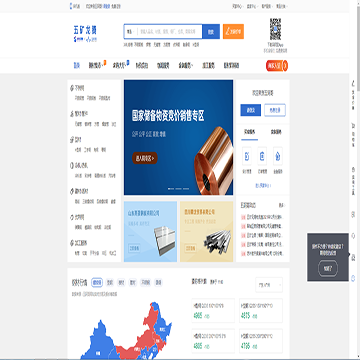Click the price card showing 4795

point(261,341)
